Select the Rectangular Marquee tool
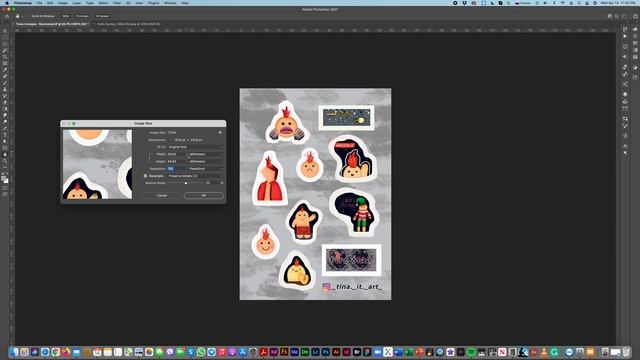The image size is (640, 360). pos(5,38)
